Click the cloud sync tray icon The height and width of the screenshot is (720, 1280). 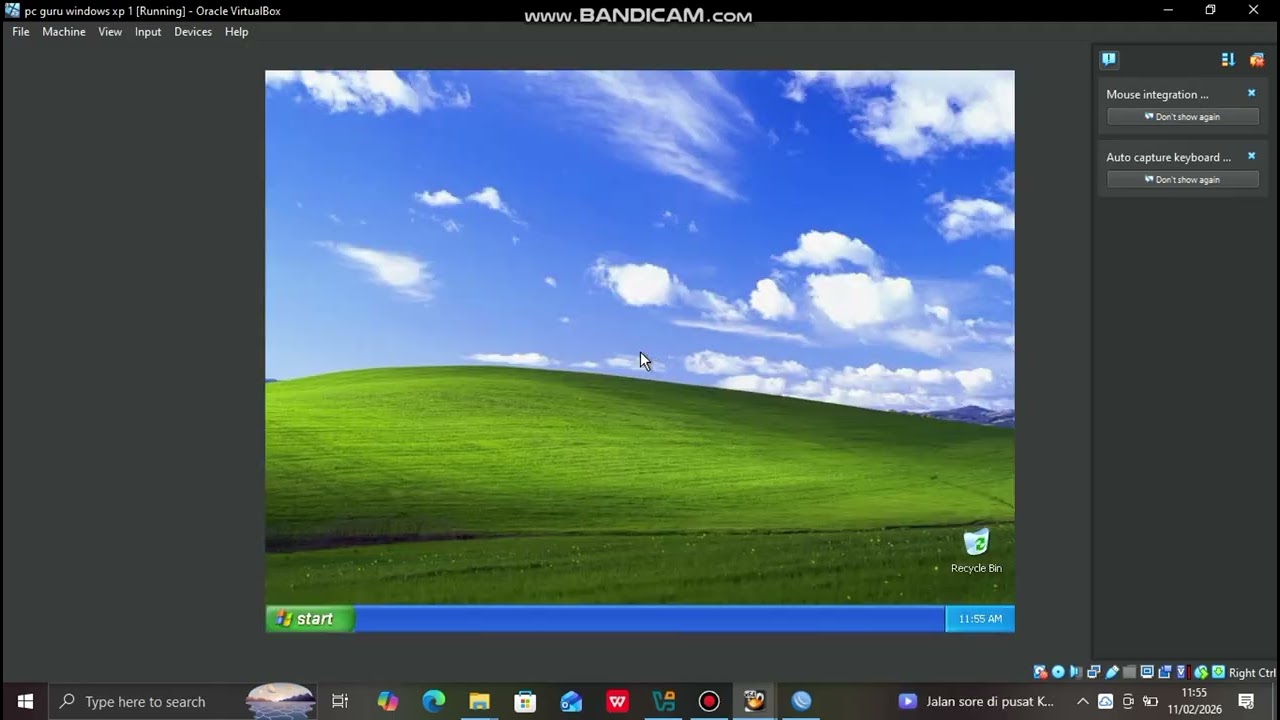1105,701
